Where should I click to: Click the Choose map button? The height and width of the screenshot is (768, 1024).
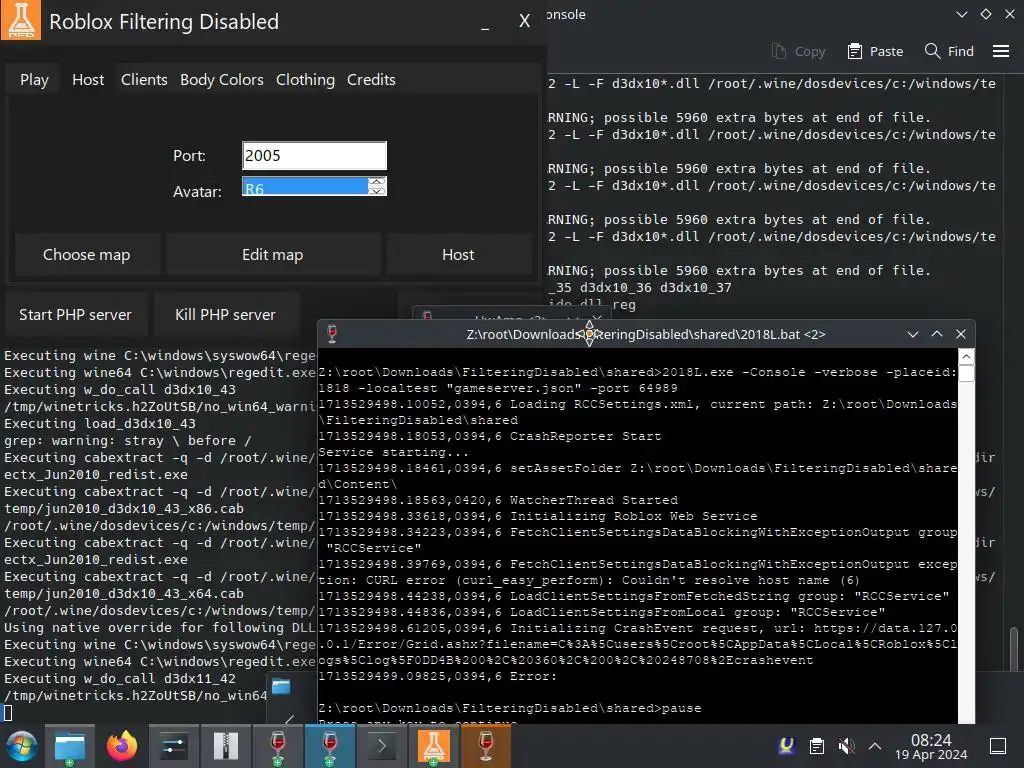click(x=87, y=255)
